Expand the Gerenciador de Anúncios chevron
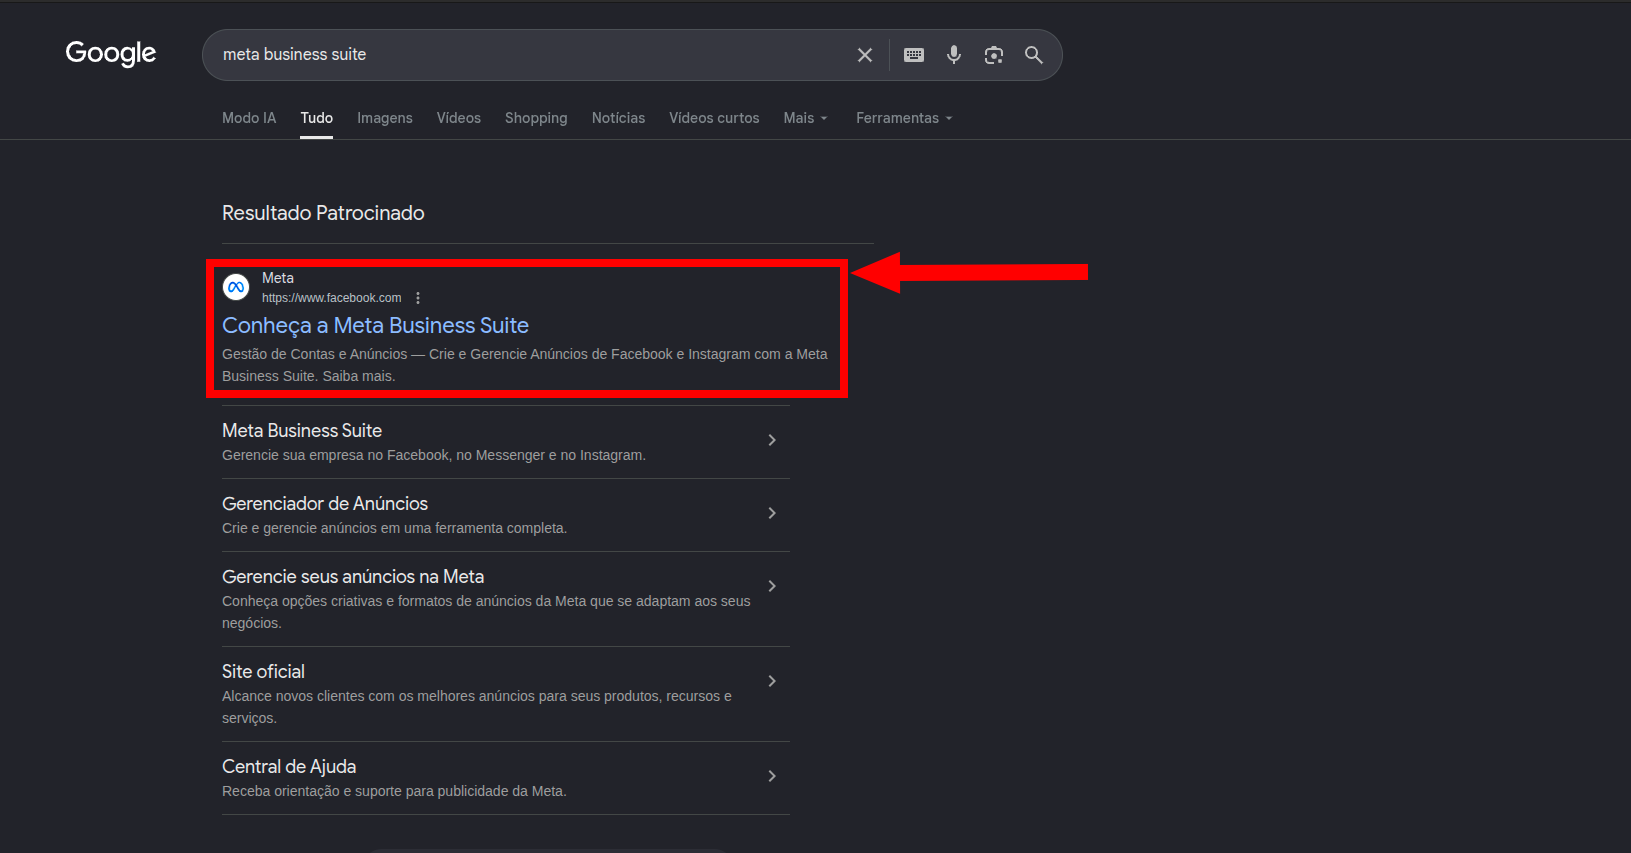Viewport: 1631px width, 853px height. pos(772,513)
